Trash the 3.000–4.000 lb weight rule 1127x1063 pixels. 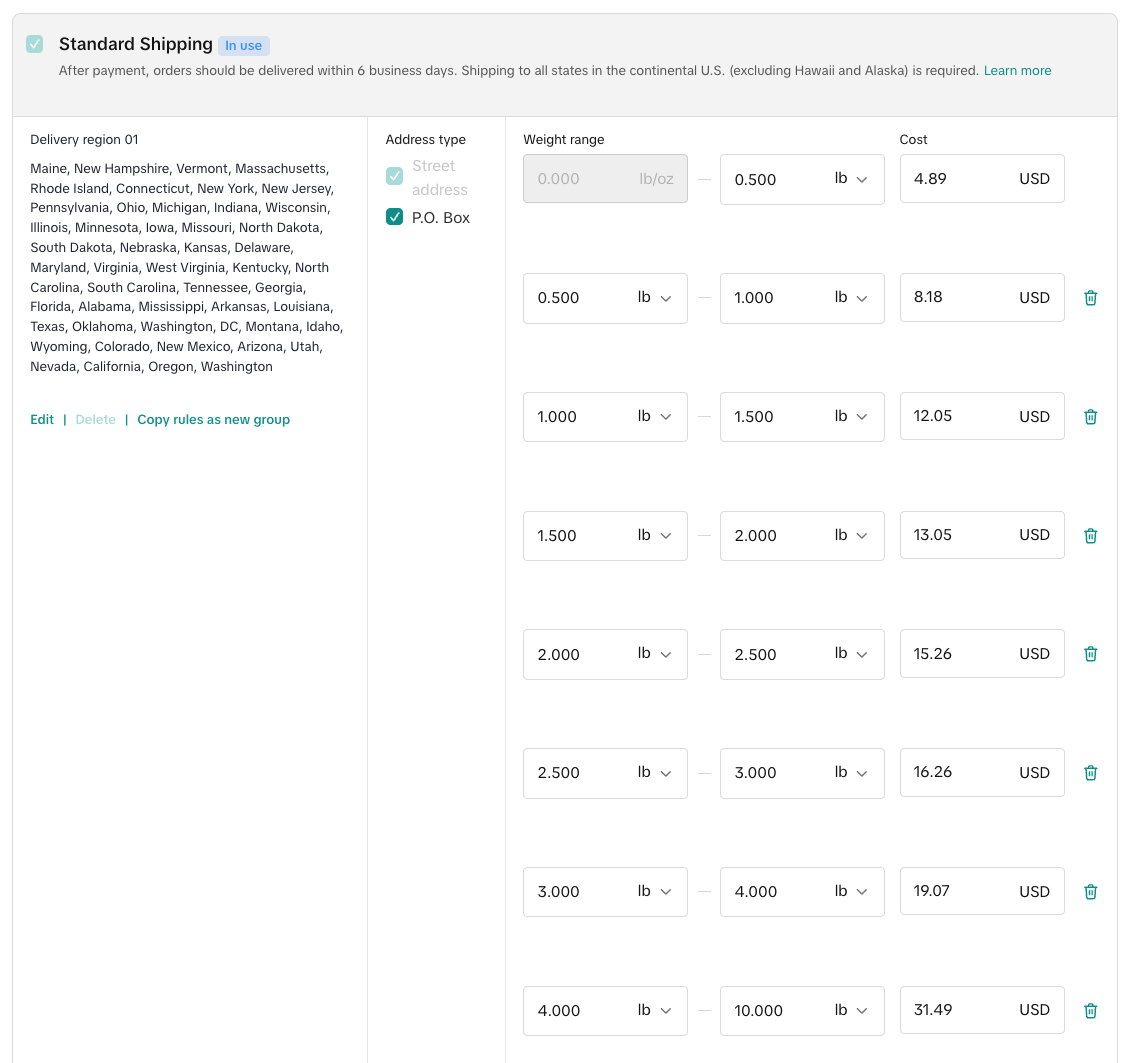tap(1090, 892)
